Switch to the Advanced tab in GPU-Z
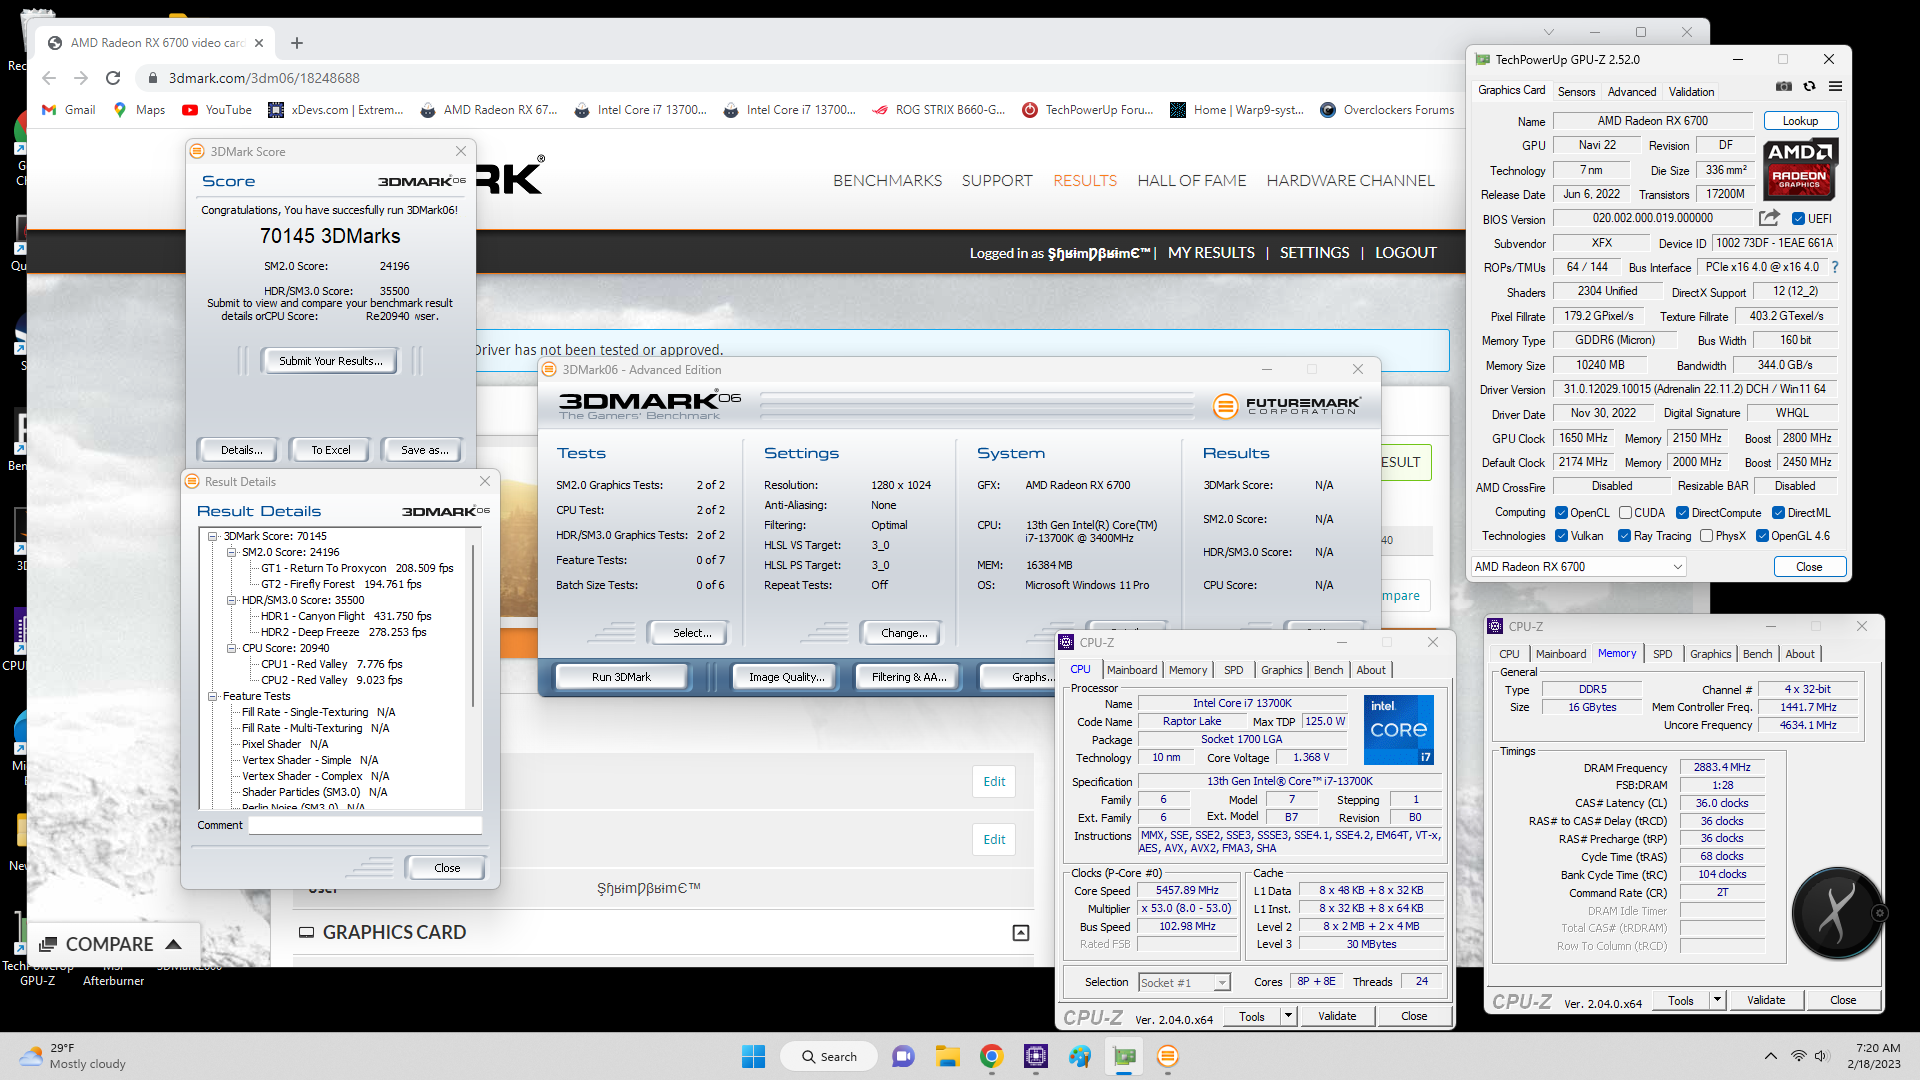 (1632, 91)
